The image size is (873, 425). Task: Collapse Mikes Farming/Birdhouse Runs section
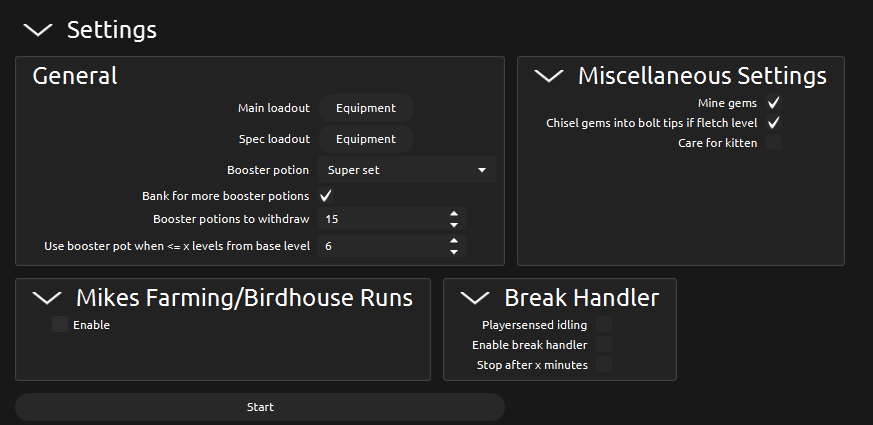[47, 297]
